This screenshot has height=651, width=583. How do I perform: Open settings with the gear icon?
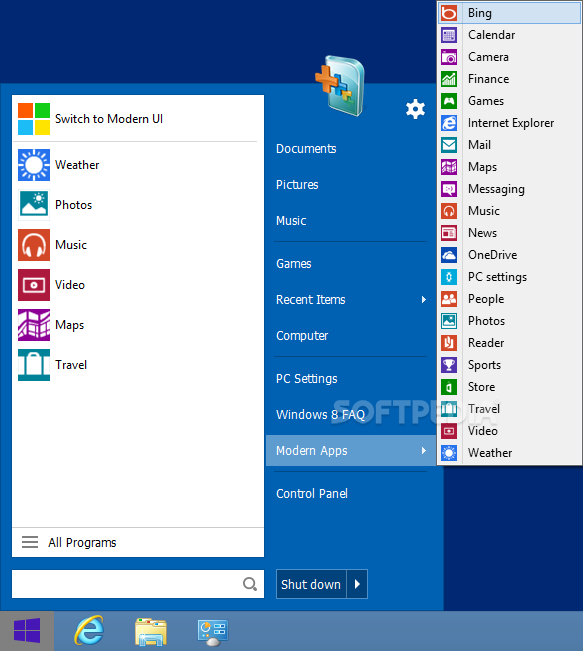coord(415,109)
